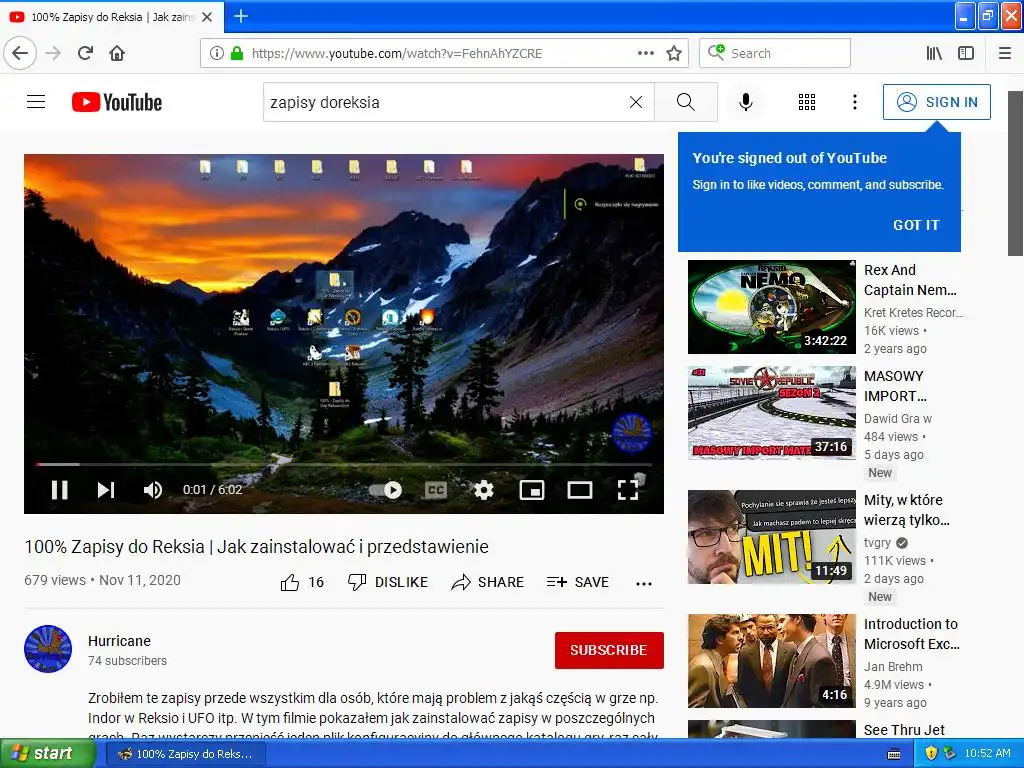This screenshot has height=768, width=1024.
Task: Open the SHARE dialog
Action: [x=487, y=582]
